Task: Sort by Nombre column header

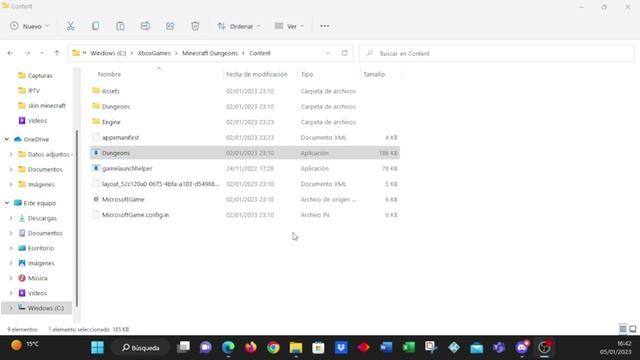Action: pos(109,74)
